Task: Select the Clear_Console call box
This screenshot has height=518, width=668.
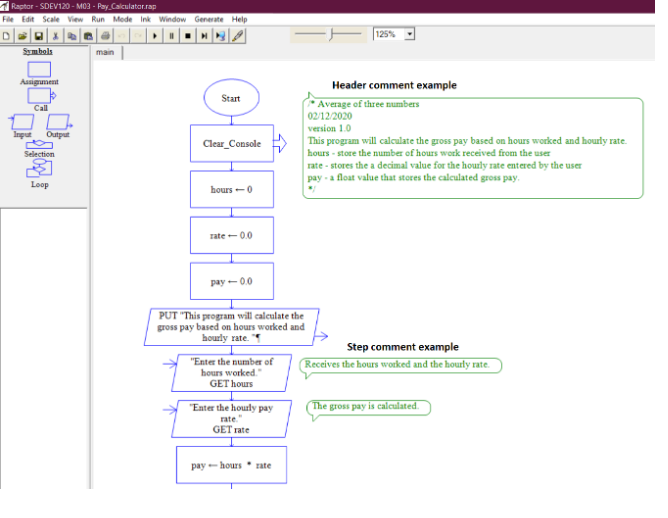Action: (x=232, y=144)
